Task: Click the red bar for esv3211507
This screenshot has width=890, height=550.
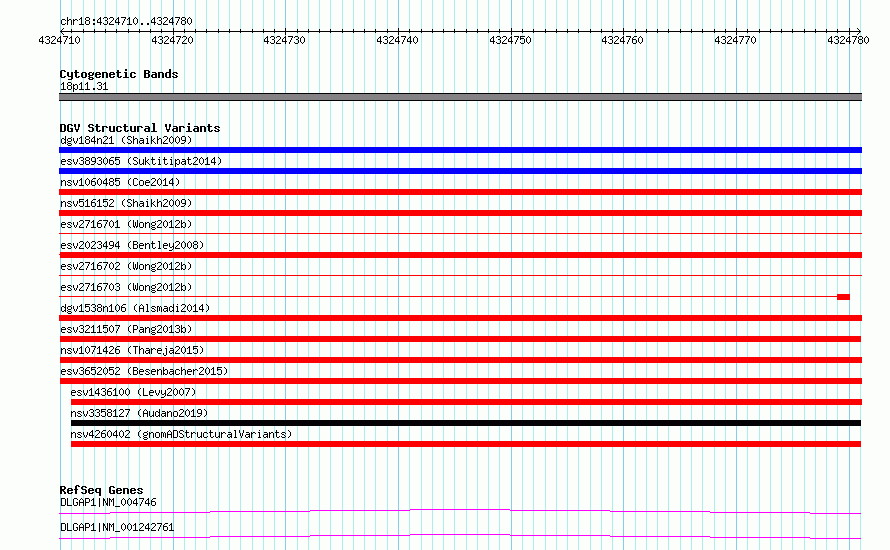Action: [460, 339]
